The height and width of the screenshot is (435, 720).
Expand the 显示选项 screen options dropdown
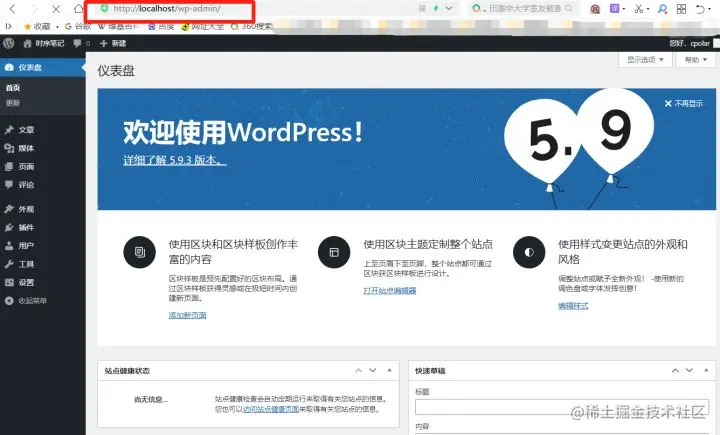tap(645, 60)
